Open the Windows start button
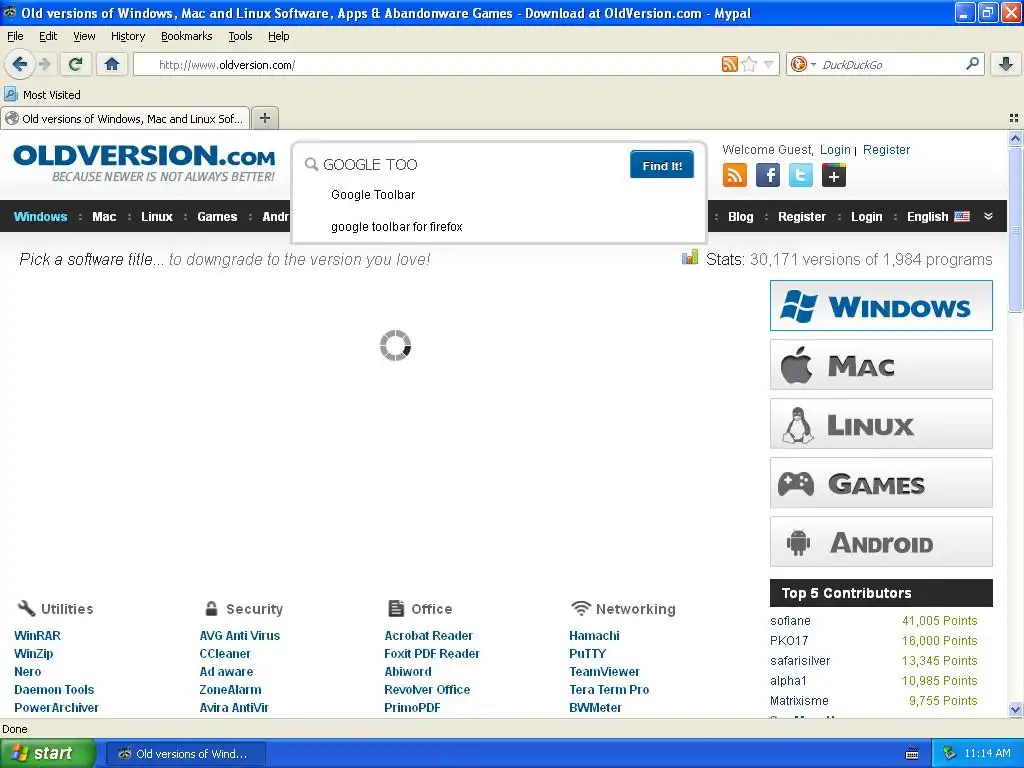Viewport: 1024px width, 768px height. pos(47,754)
